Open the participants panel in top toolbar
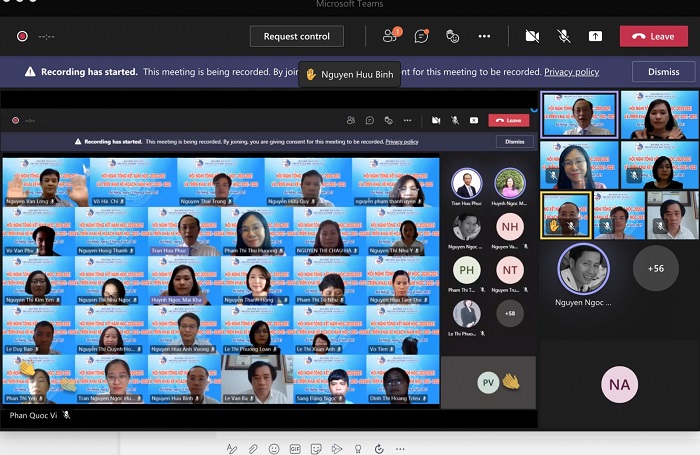Image resolution: width=700 pixels, height=455 pixels. click(390, 36)
